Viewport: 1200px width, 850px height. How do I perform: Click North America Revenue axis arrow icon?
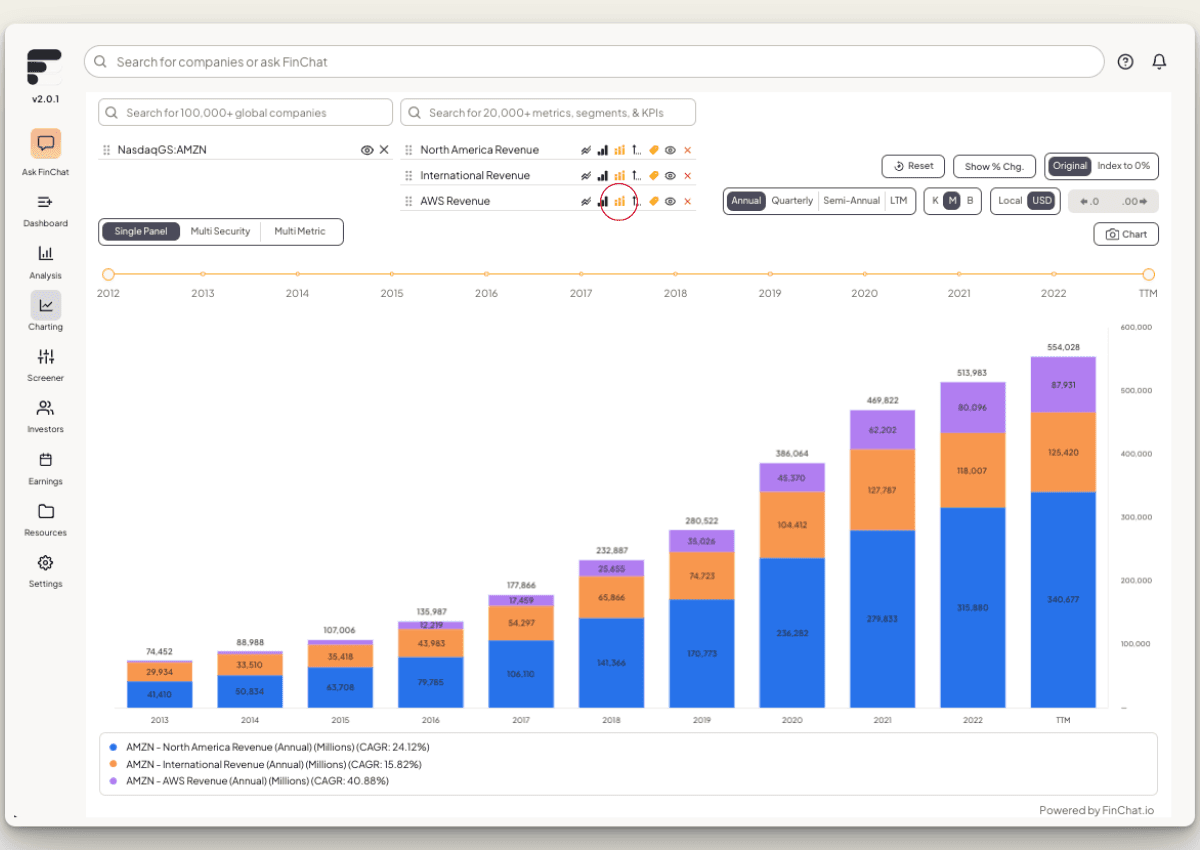tap(636, 150)
